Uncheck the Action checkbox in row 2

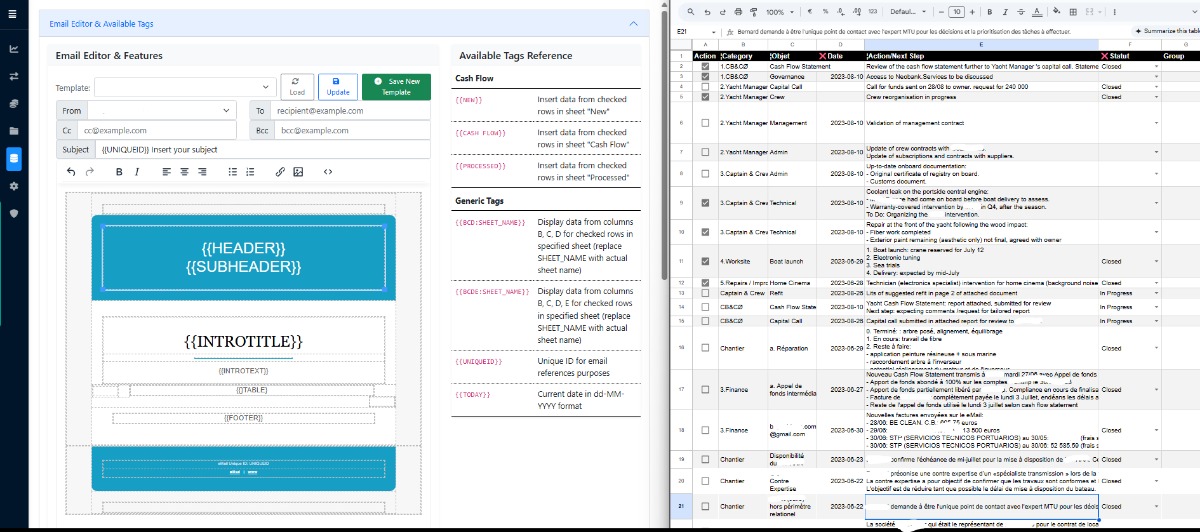coord(705,66)
